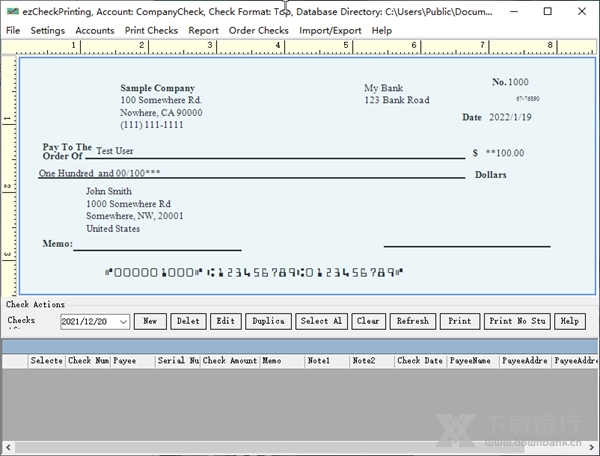Sort by the Note1 column header
This screenshot has height=456, width=600.
[x=327, y=361]
